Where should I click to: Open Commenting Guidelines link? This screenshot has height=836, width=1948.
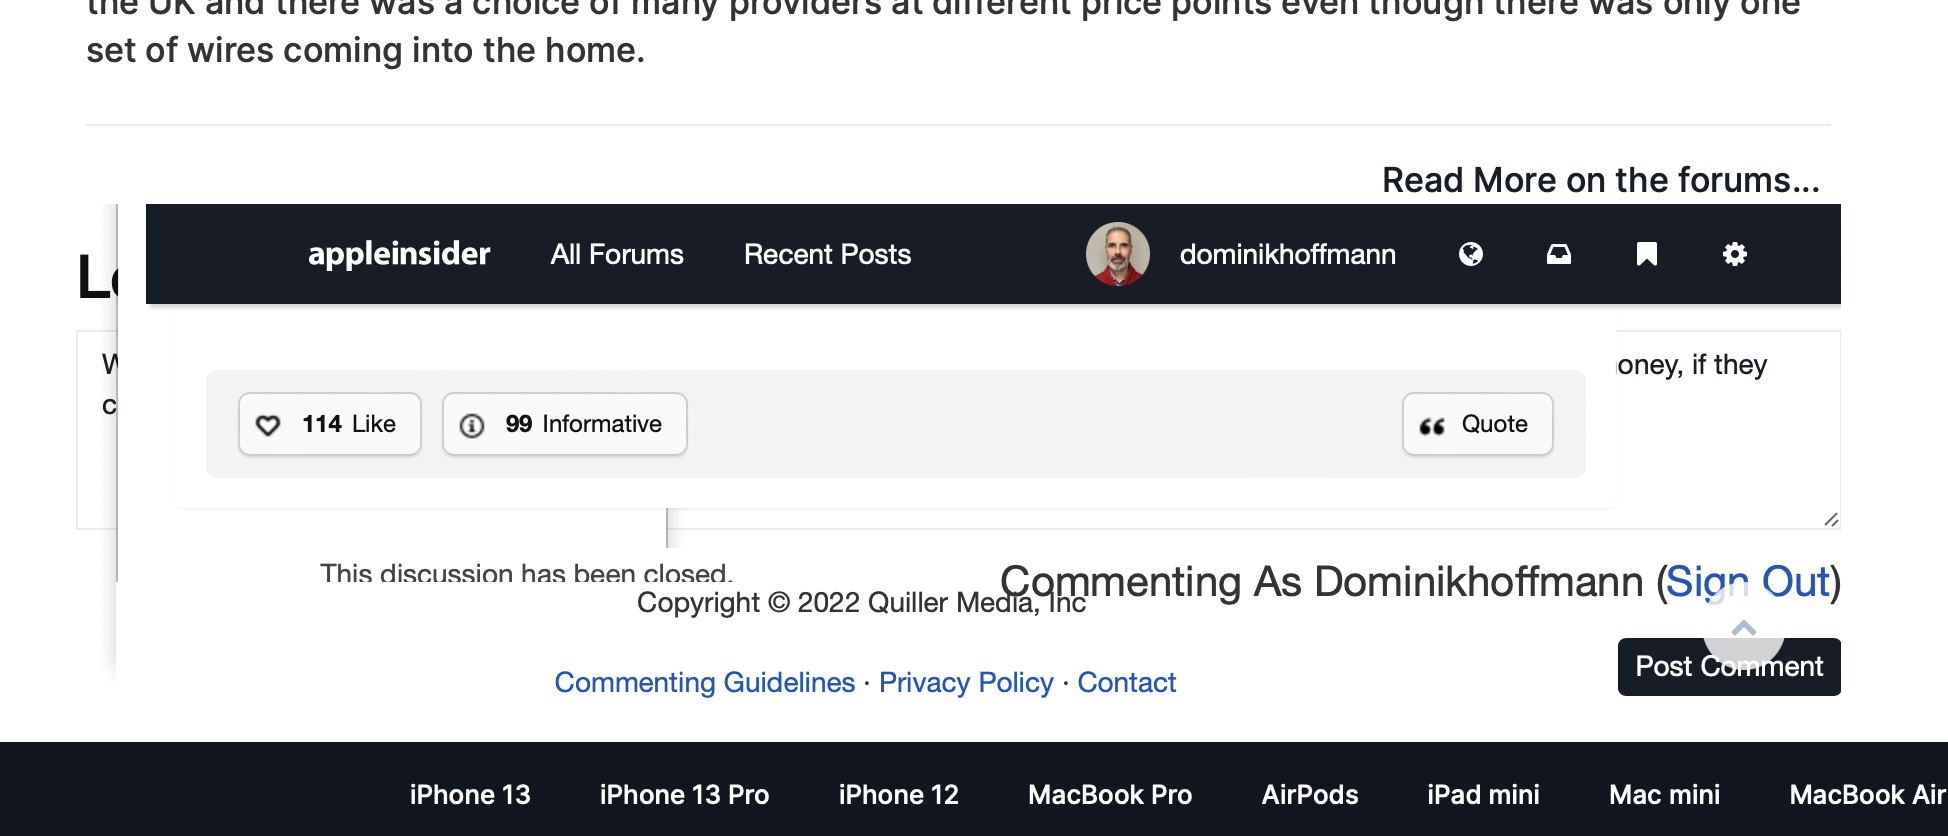click(x=704, y=682)
